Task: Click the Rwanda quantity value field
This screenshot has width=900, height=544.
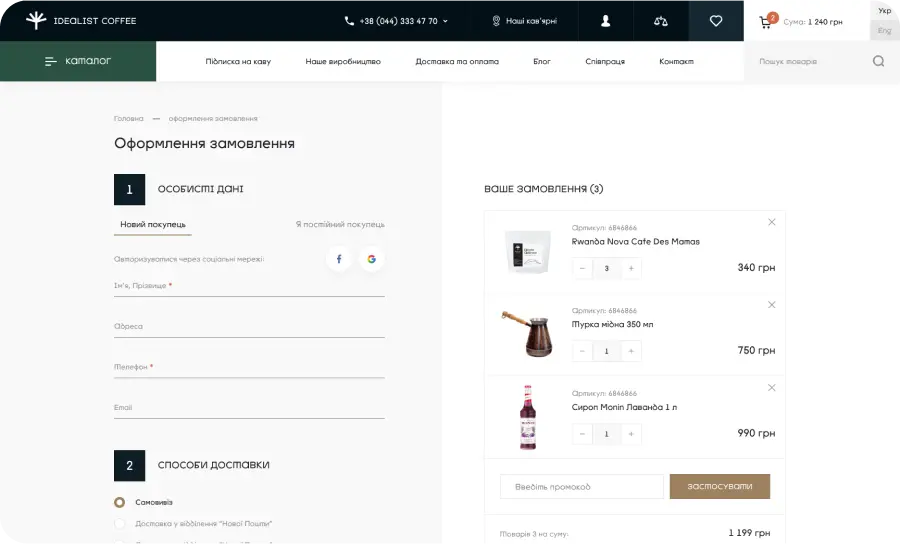Action: [x=606, y=269]
